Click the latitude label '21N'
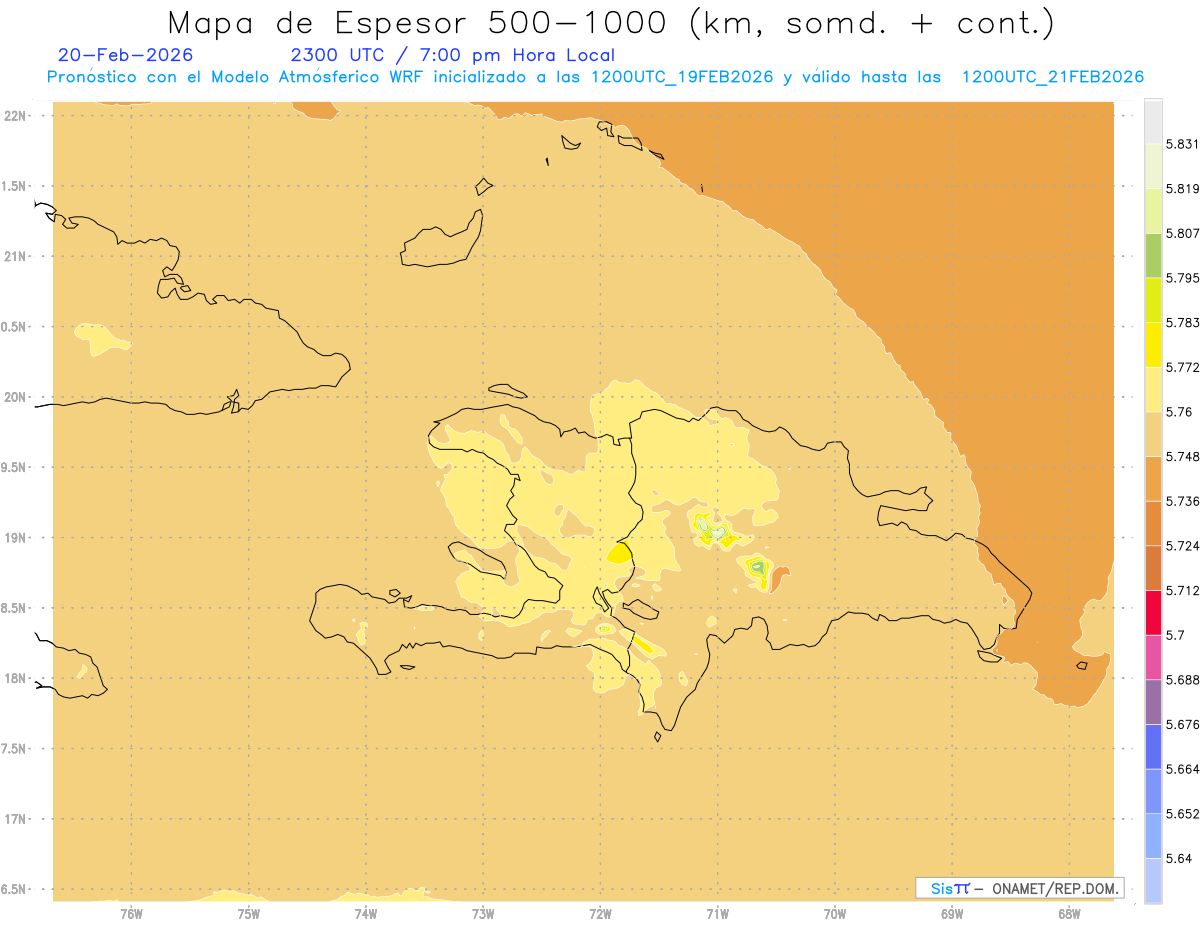The width and height of the screenshot is (1200, 927). 15,256
